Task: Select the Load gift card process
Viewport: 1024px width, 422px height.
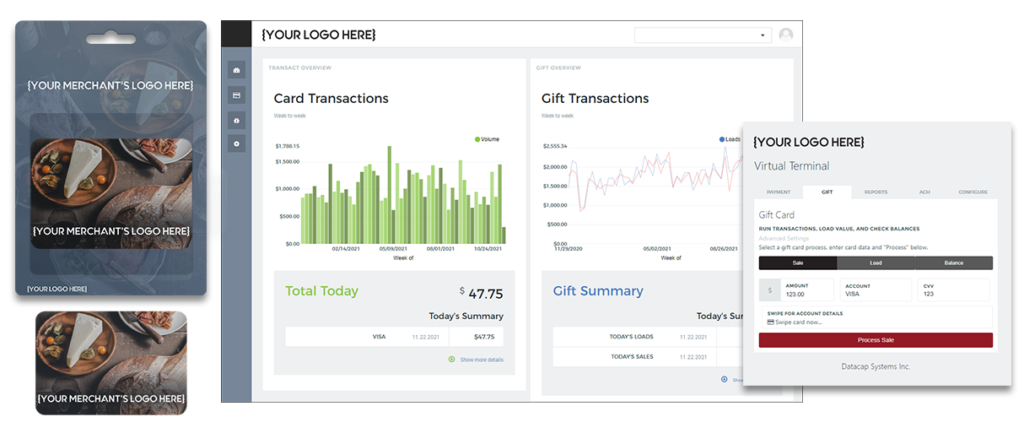Action: 876,263
